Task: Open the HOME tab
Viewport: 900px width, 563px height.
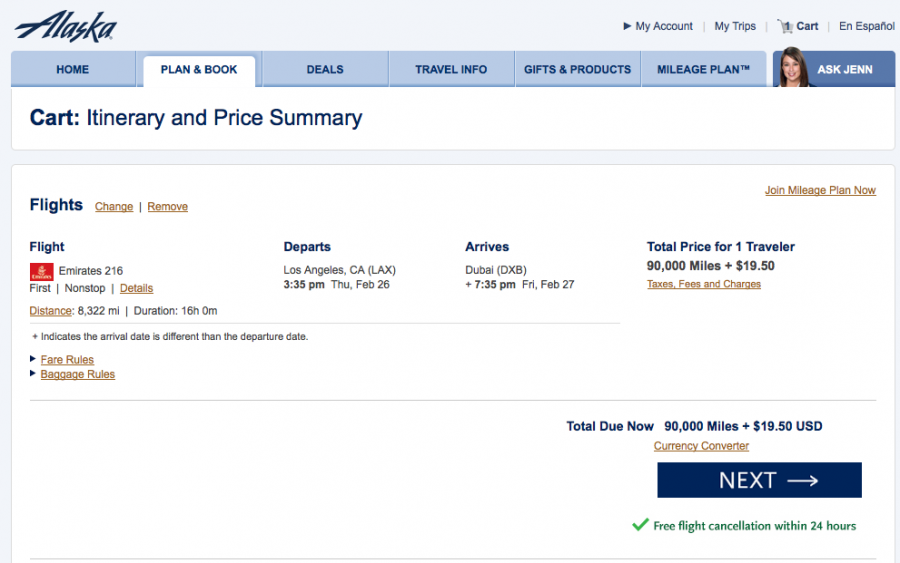Action: pyautogui.click(x=72, y=70)
